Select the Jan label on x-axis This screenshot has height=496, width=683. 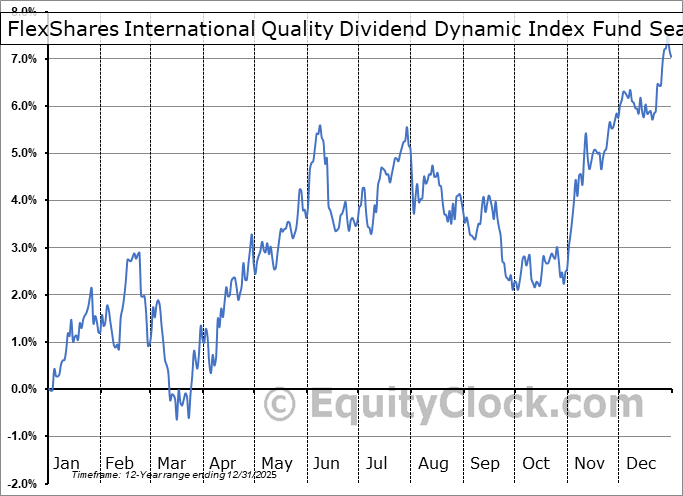(x=66, y=463)
